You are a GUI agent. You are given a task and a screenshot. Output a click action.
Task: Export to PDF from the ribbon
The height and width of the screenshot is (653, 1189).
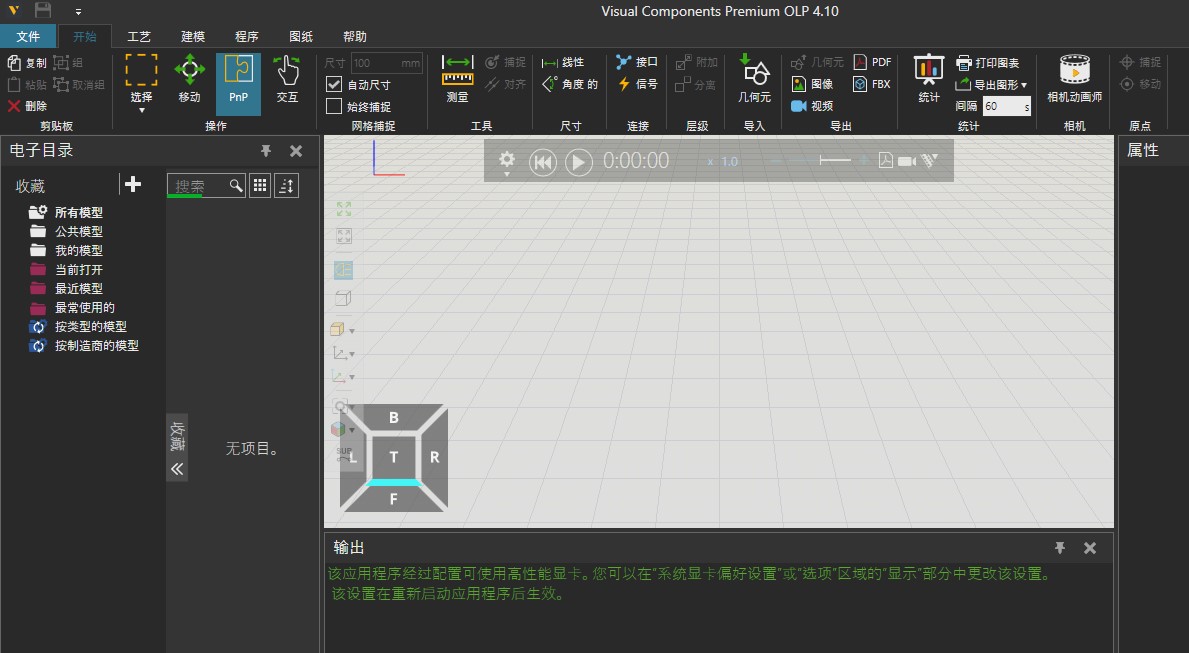(x=872, y=62)
